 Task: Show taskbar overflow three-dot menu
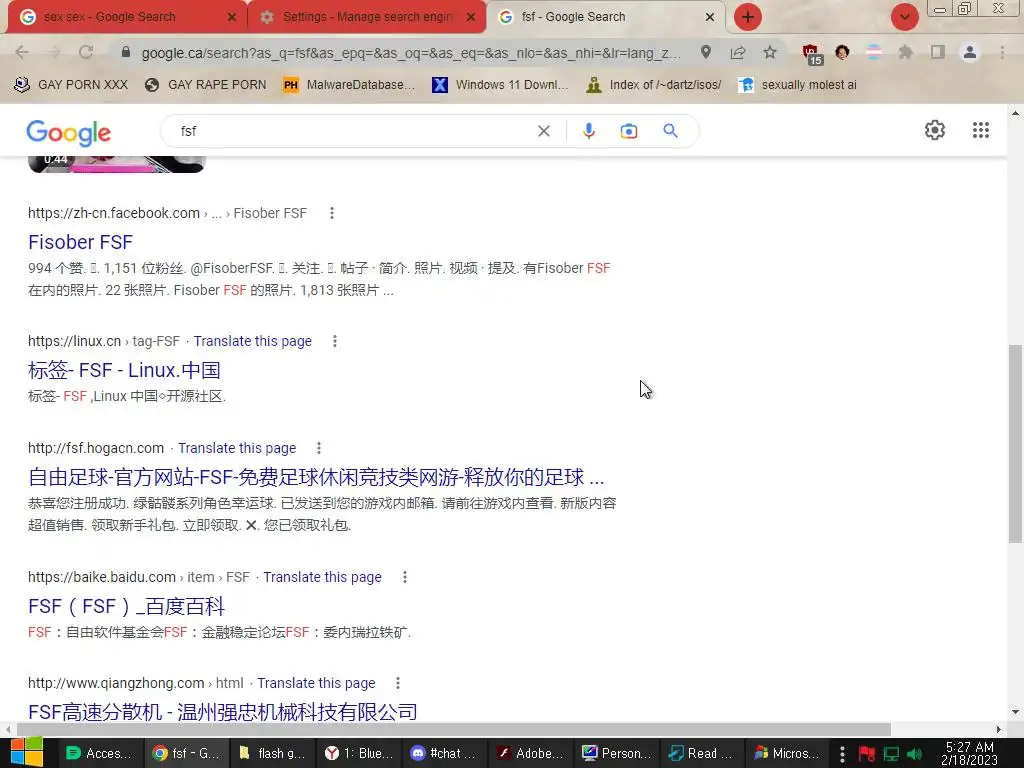coord(842,754)
